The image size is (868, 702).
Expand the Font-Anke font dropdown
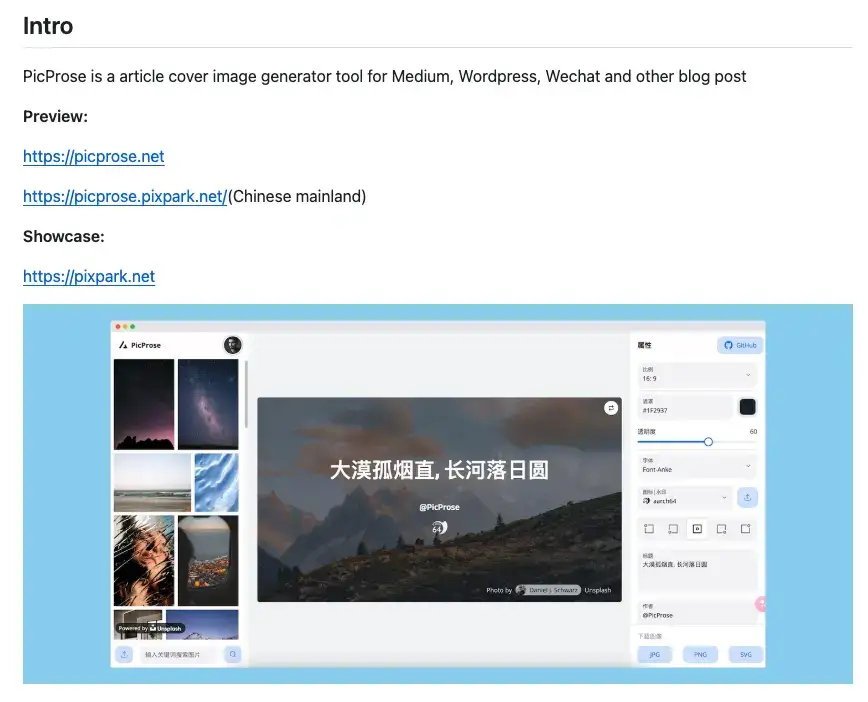point(697,466)
